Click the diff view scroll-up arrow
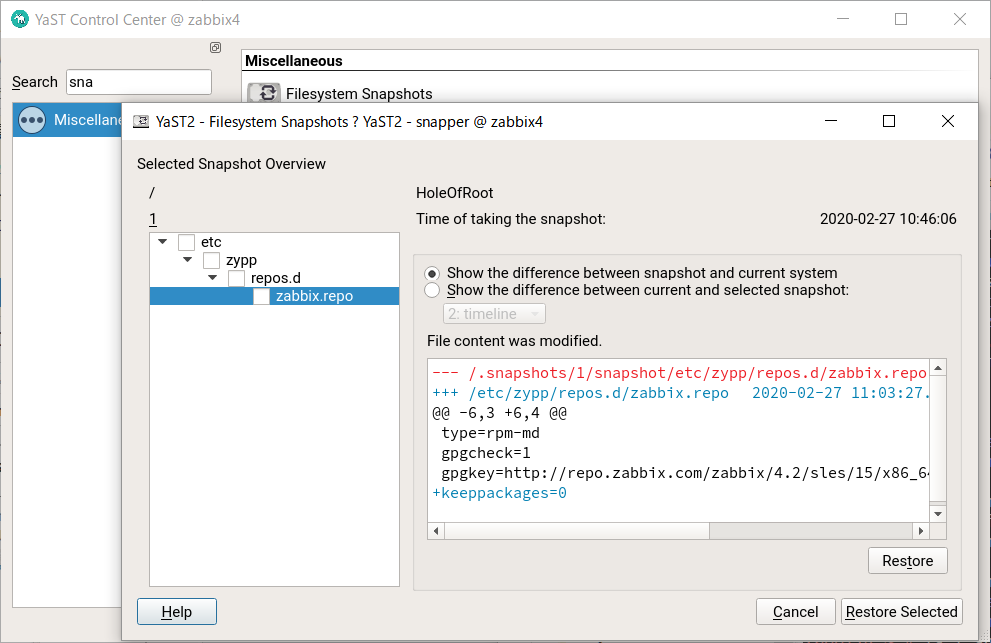 point(938,368)
